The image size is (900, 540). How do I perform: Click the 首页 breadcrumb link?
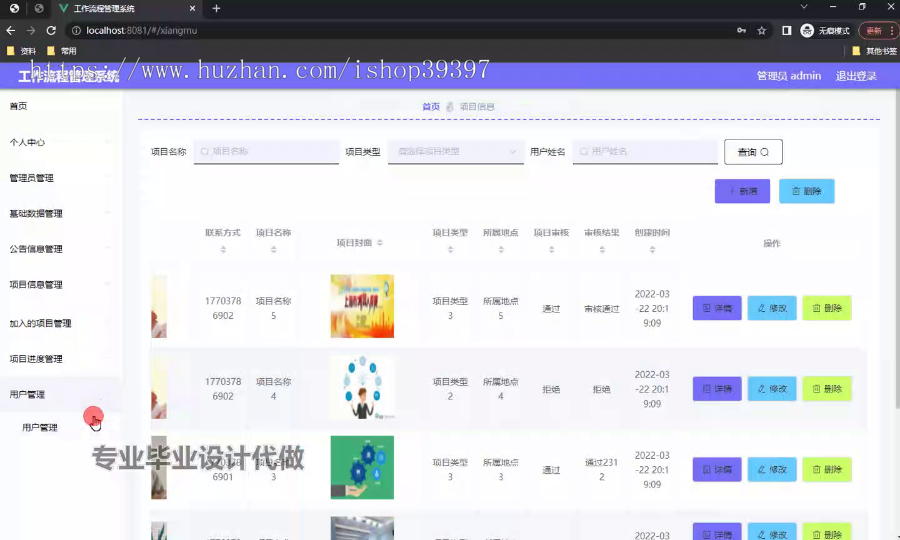tap(430, 107)
